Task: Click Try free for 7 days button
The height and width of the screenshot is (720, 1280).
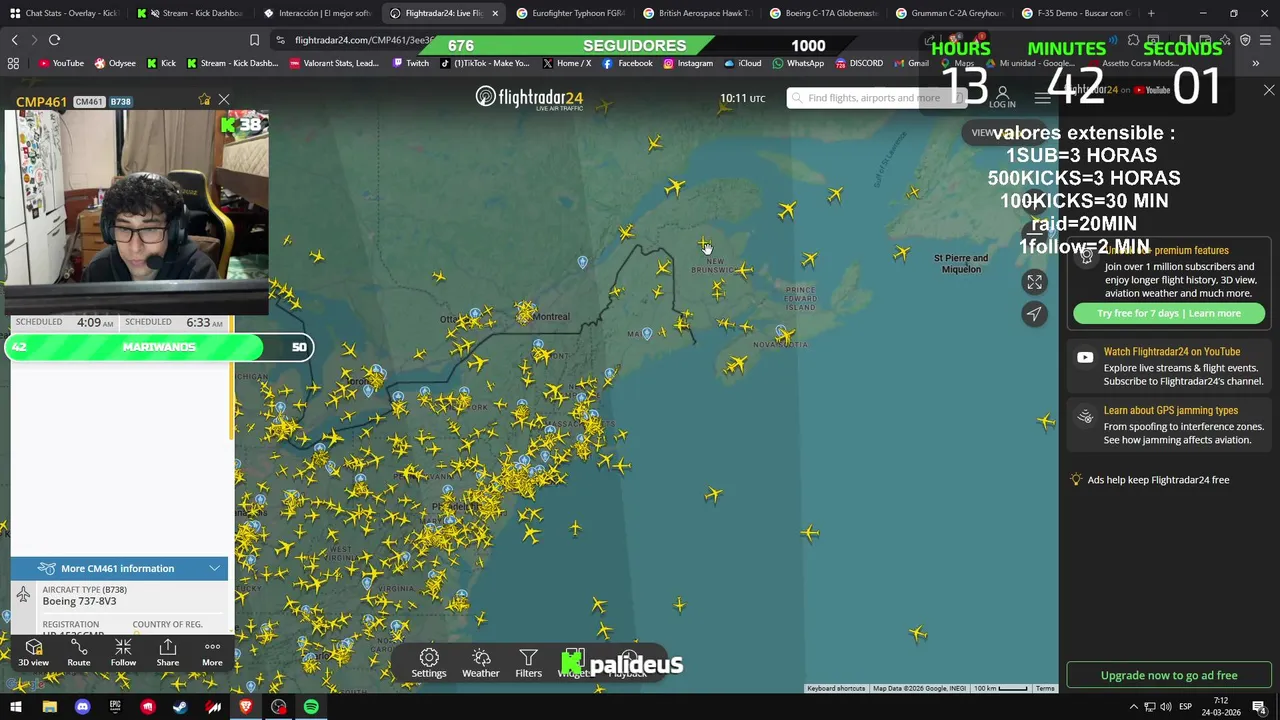Action: tap(1169, 313)
